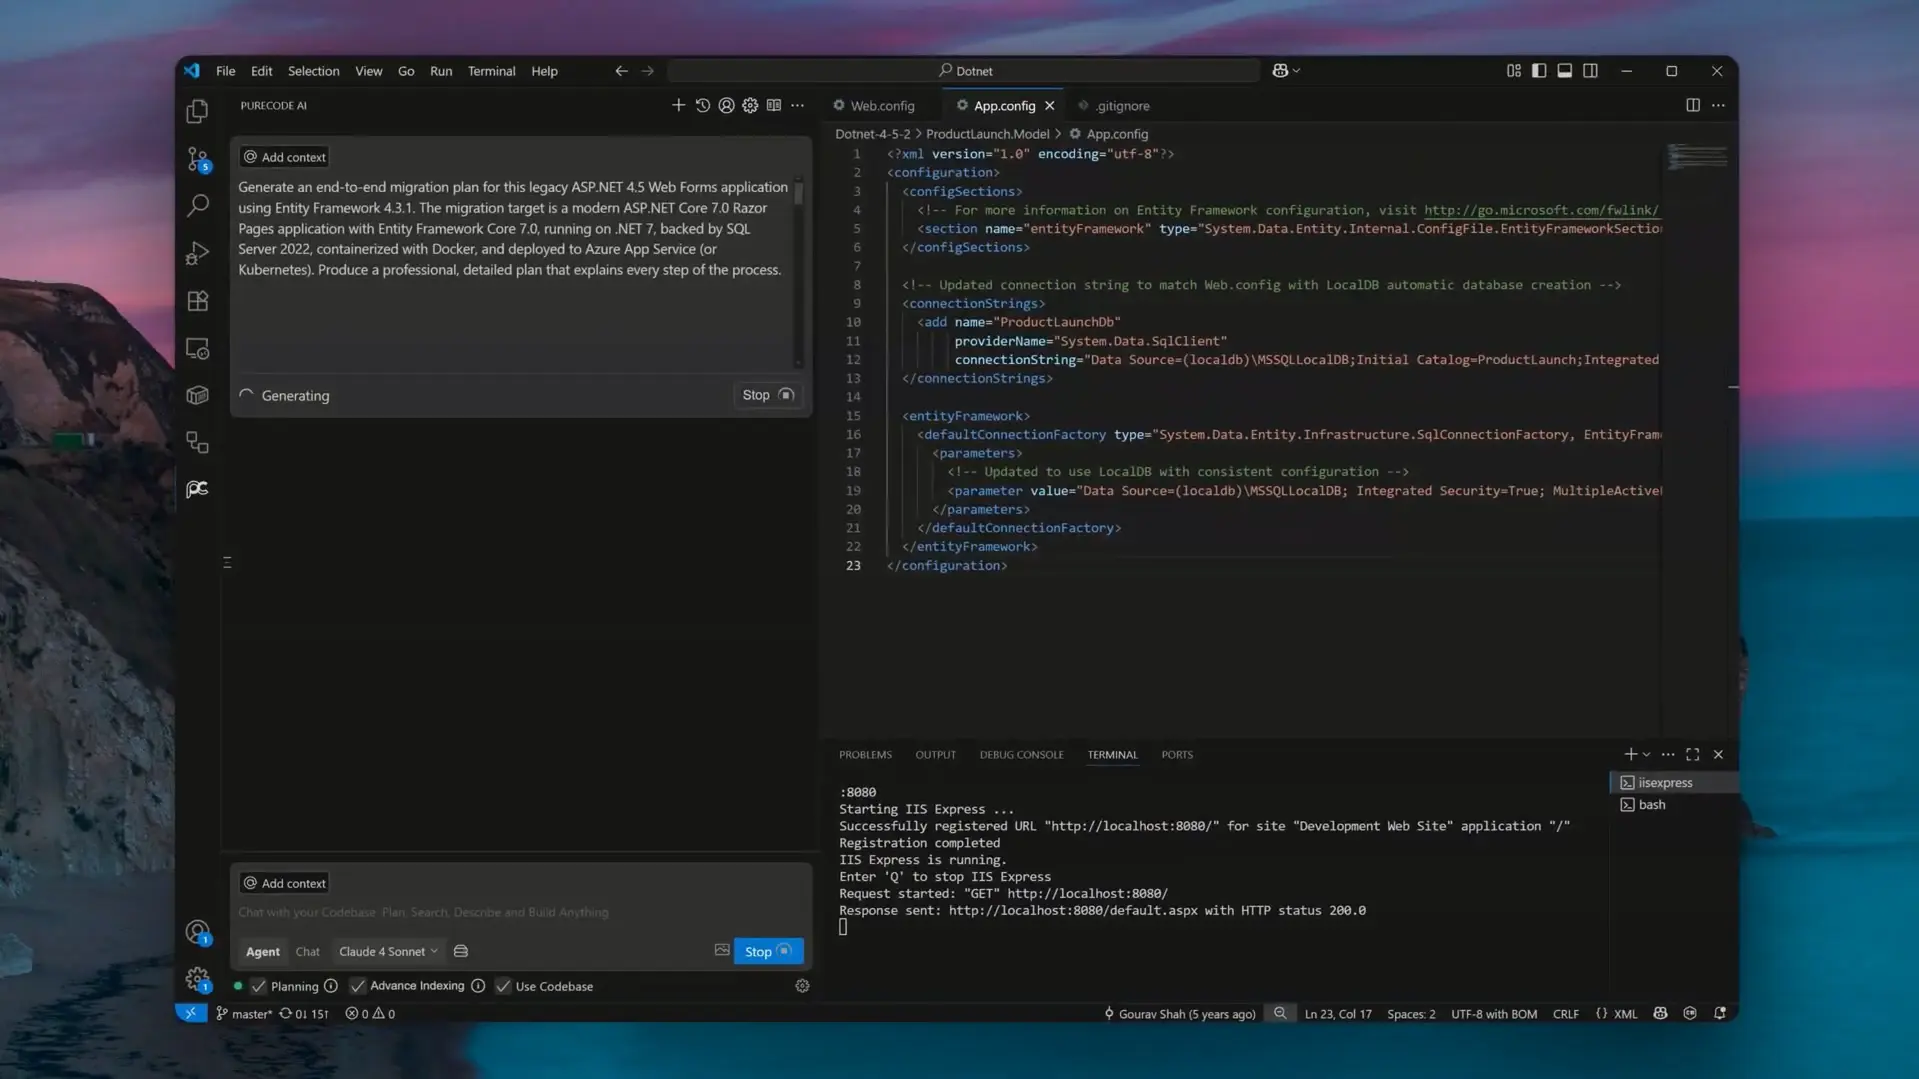Split the editor to the right
The image size is (1919, 1079).
point(1692,105)
